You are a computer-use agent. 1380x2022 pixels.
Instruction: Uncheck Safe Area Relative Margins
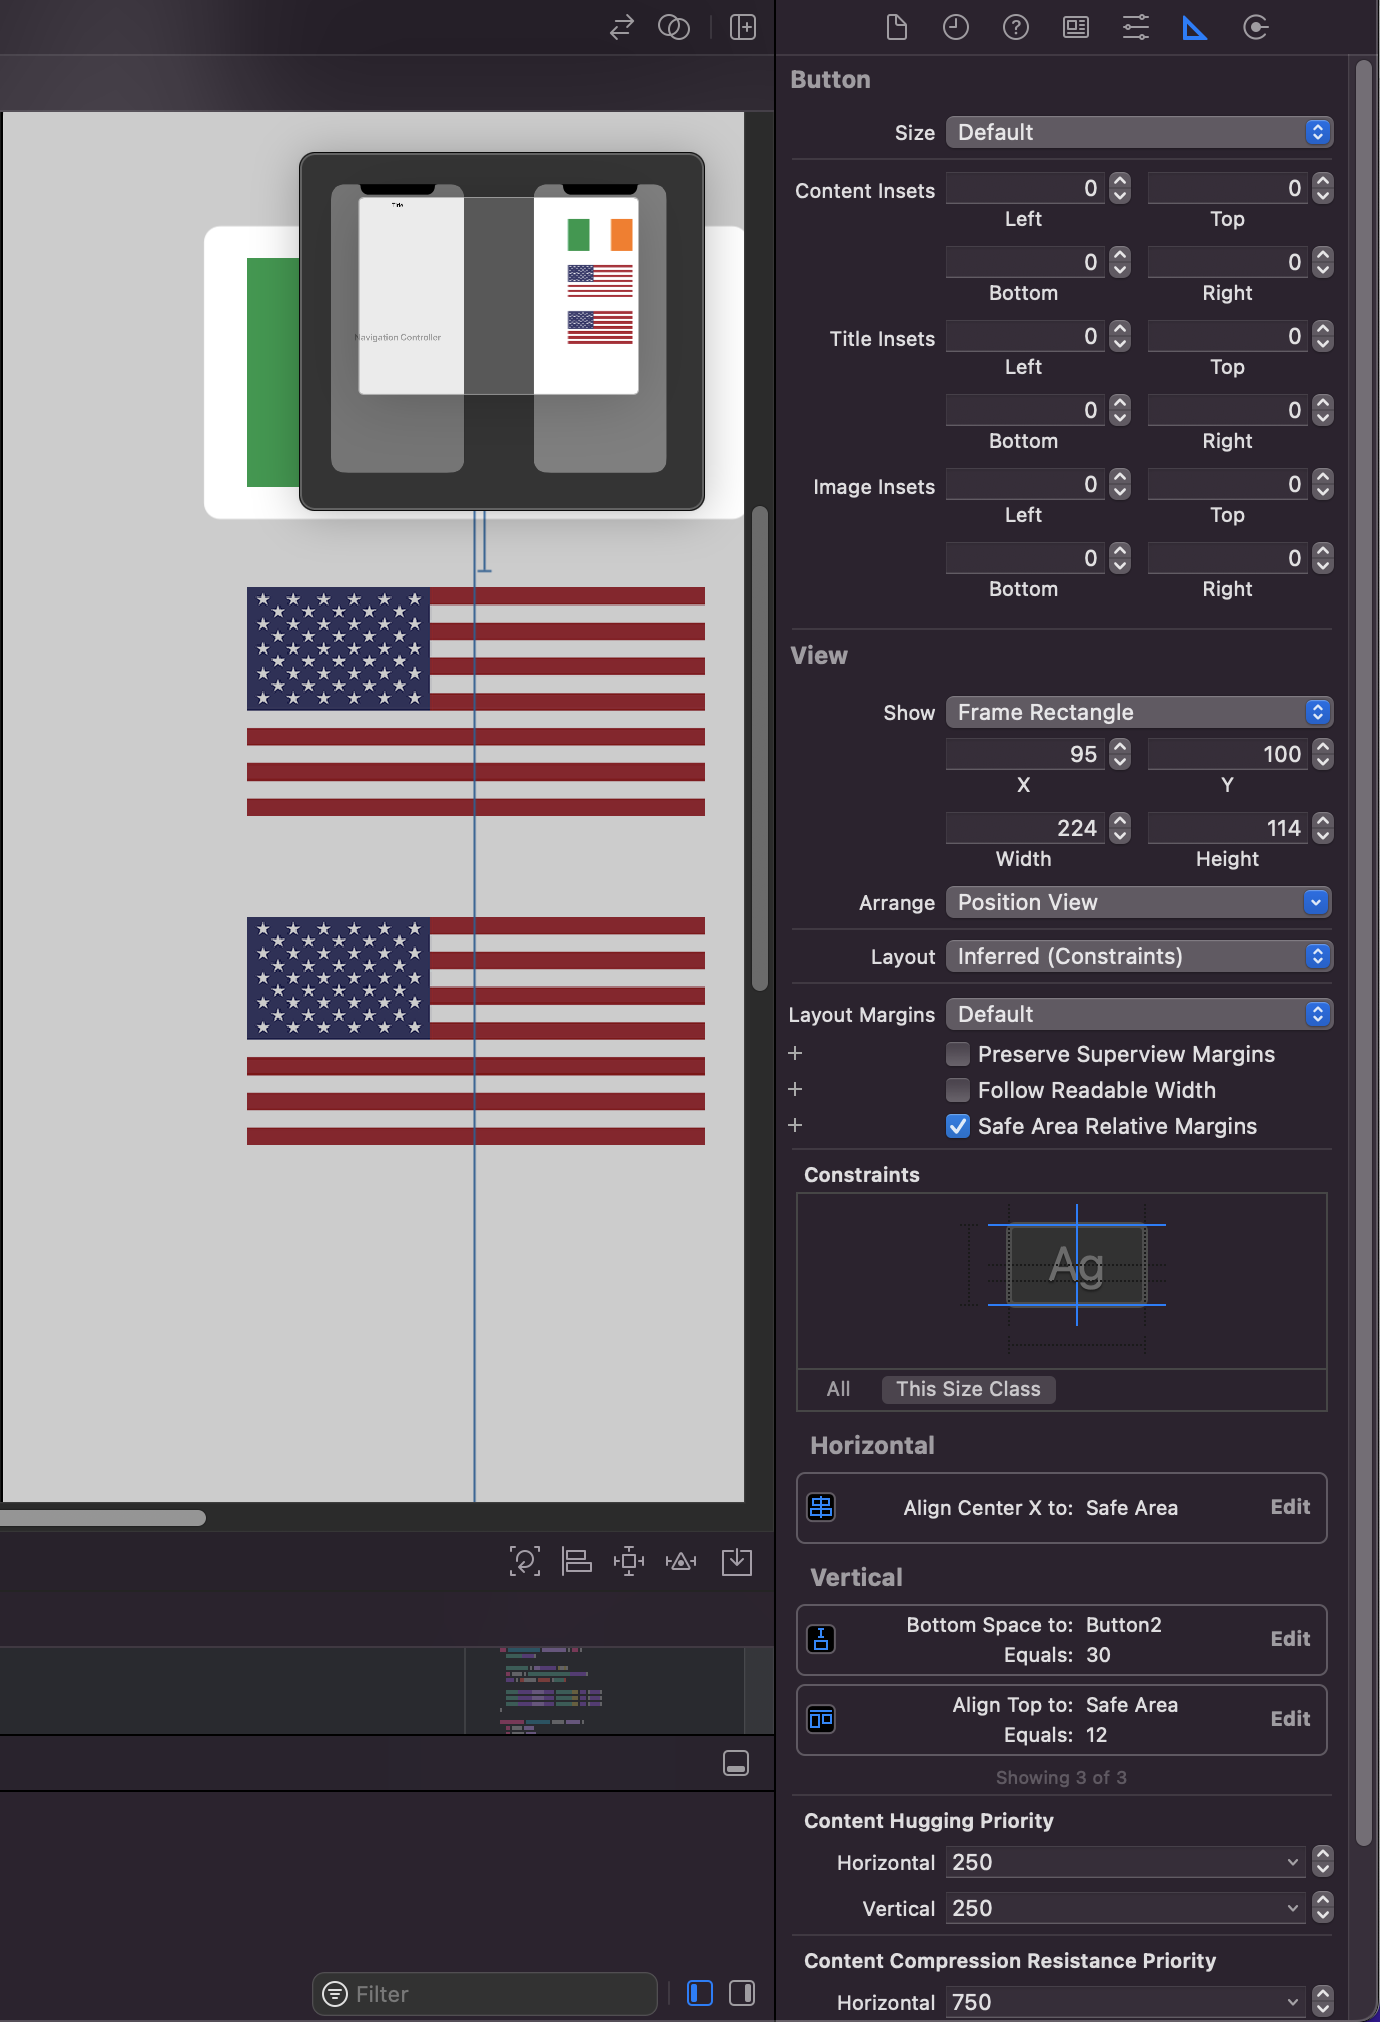pyautogui.click(x=958, y=1126)
